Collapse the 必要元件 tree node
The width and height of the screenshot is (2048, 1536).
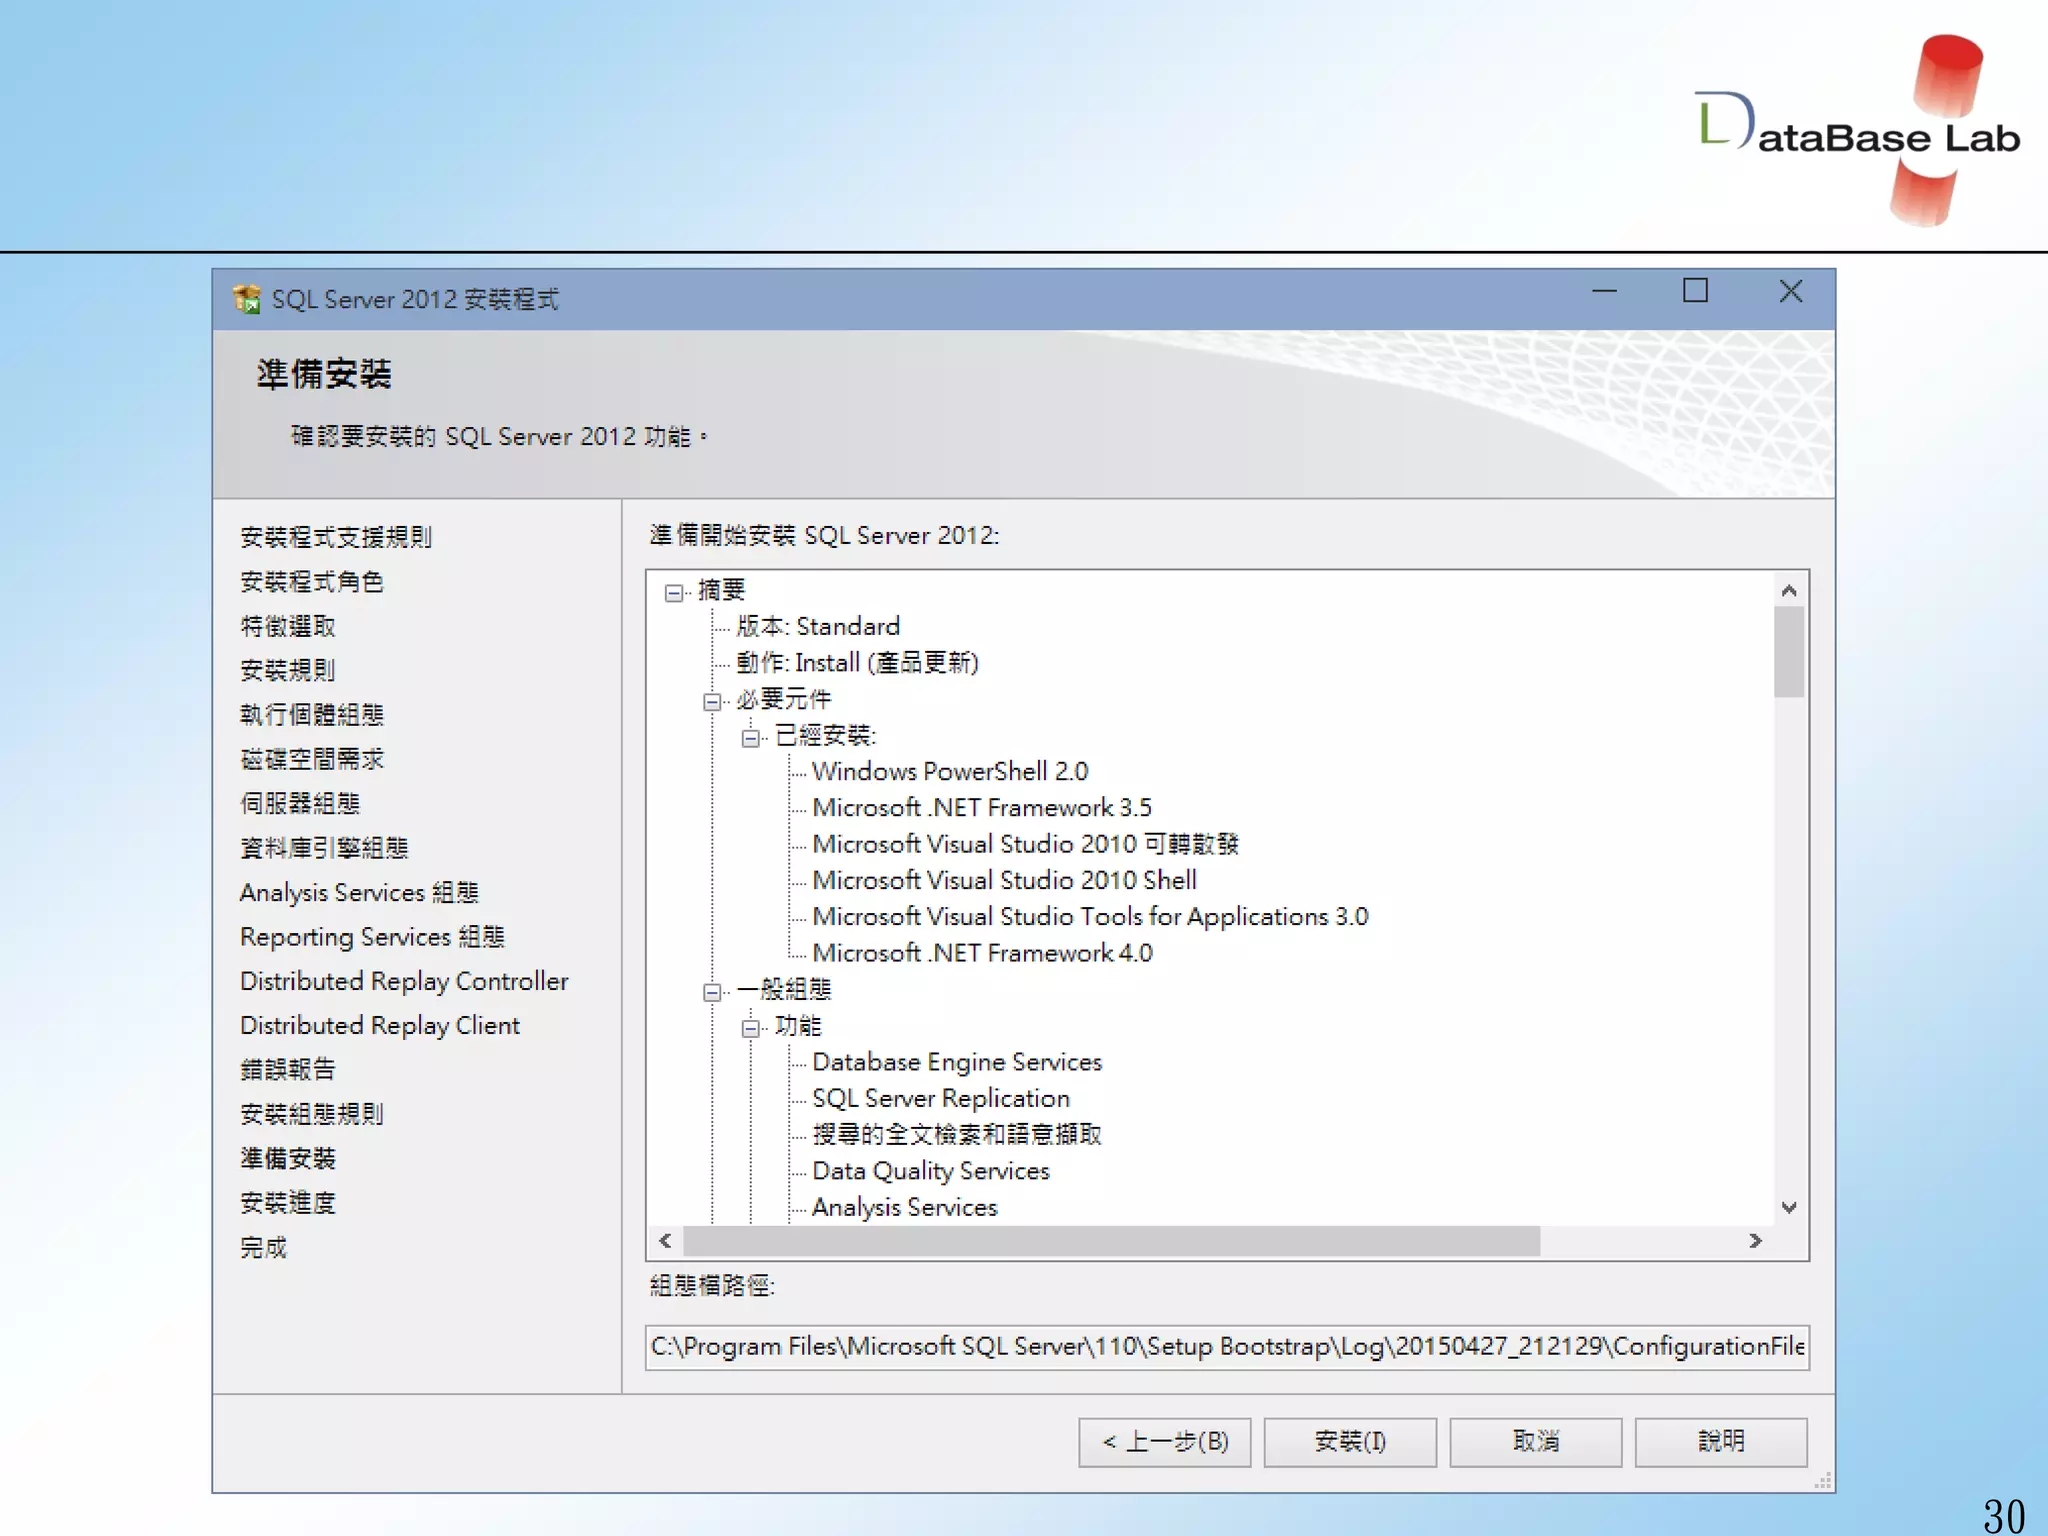[x=712, y=701]
